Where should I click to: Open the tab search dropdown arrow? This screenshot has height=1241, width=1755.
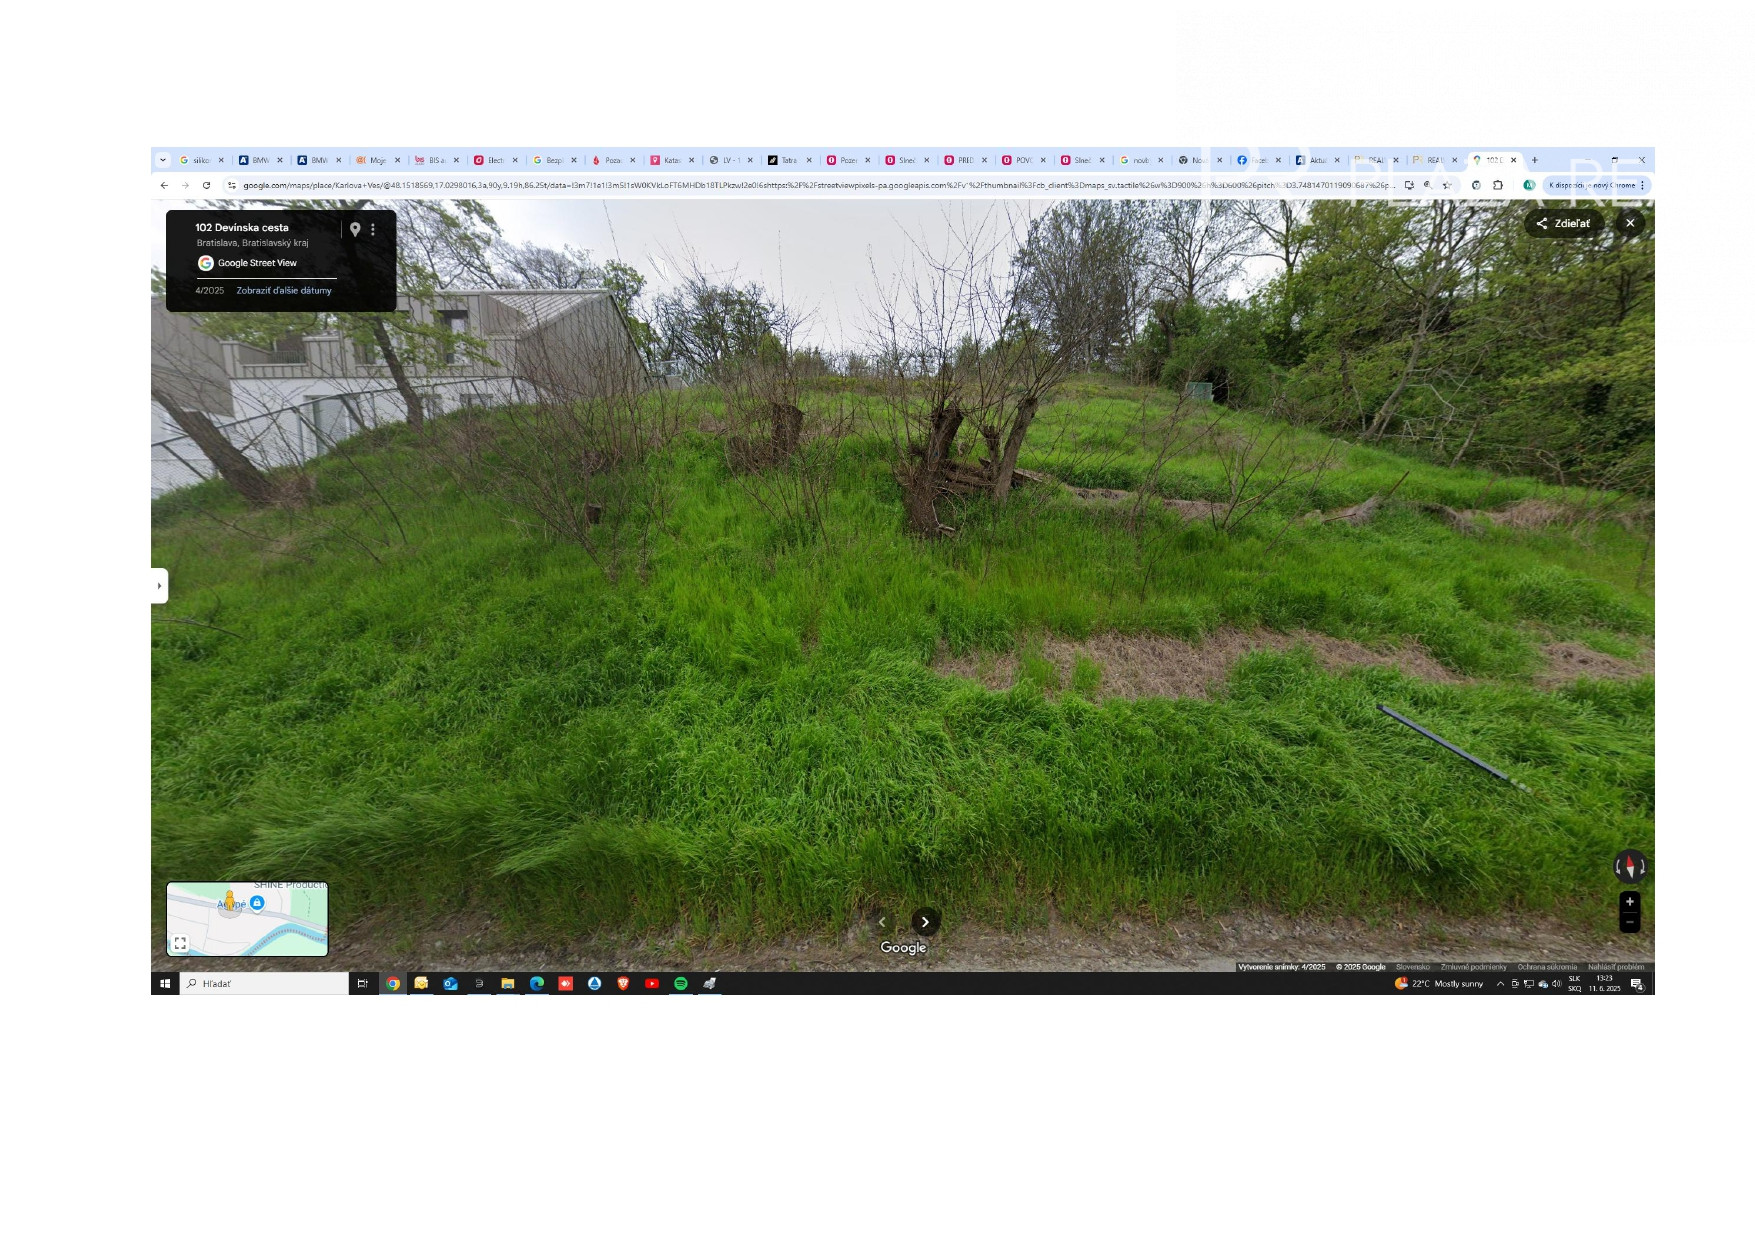click(163, 160)
